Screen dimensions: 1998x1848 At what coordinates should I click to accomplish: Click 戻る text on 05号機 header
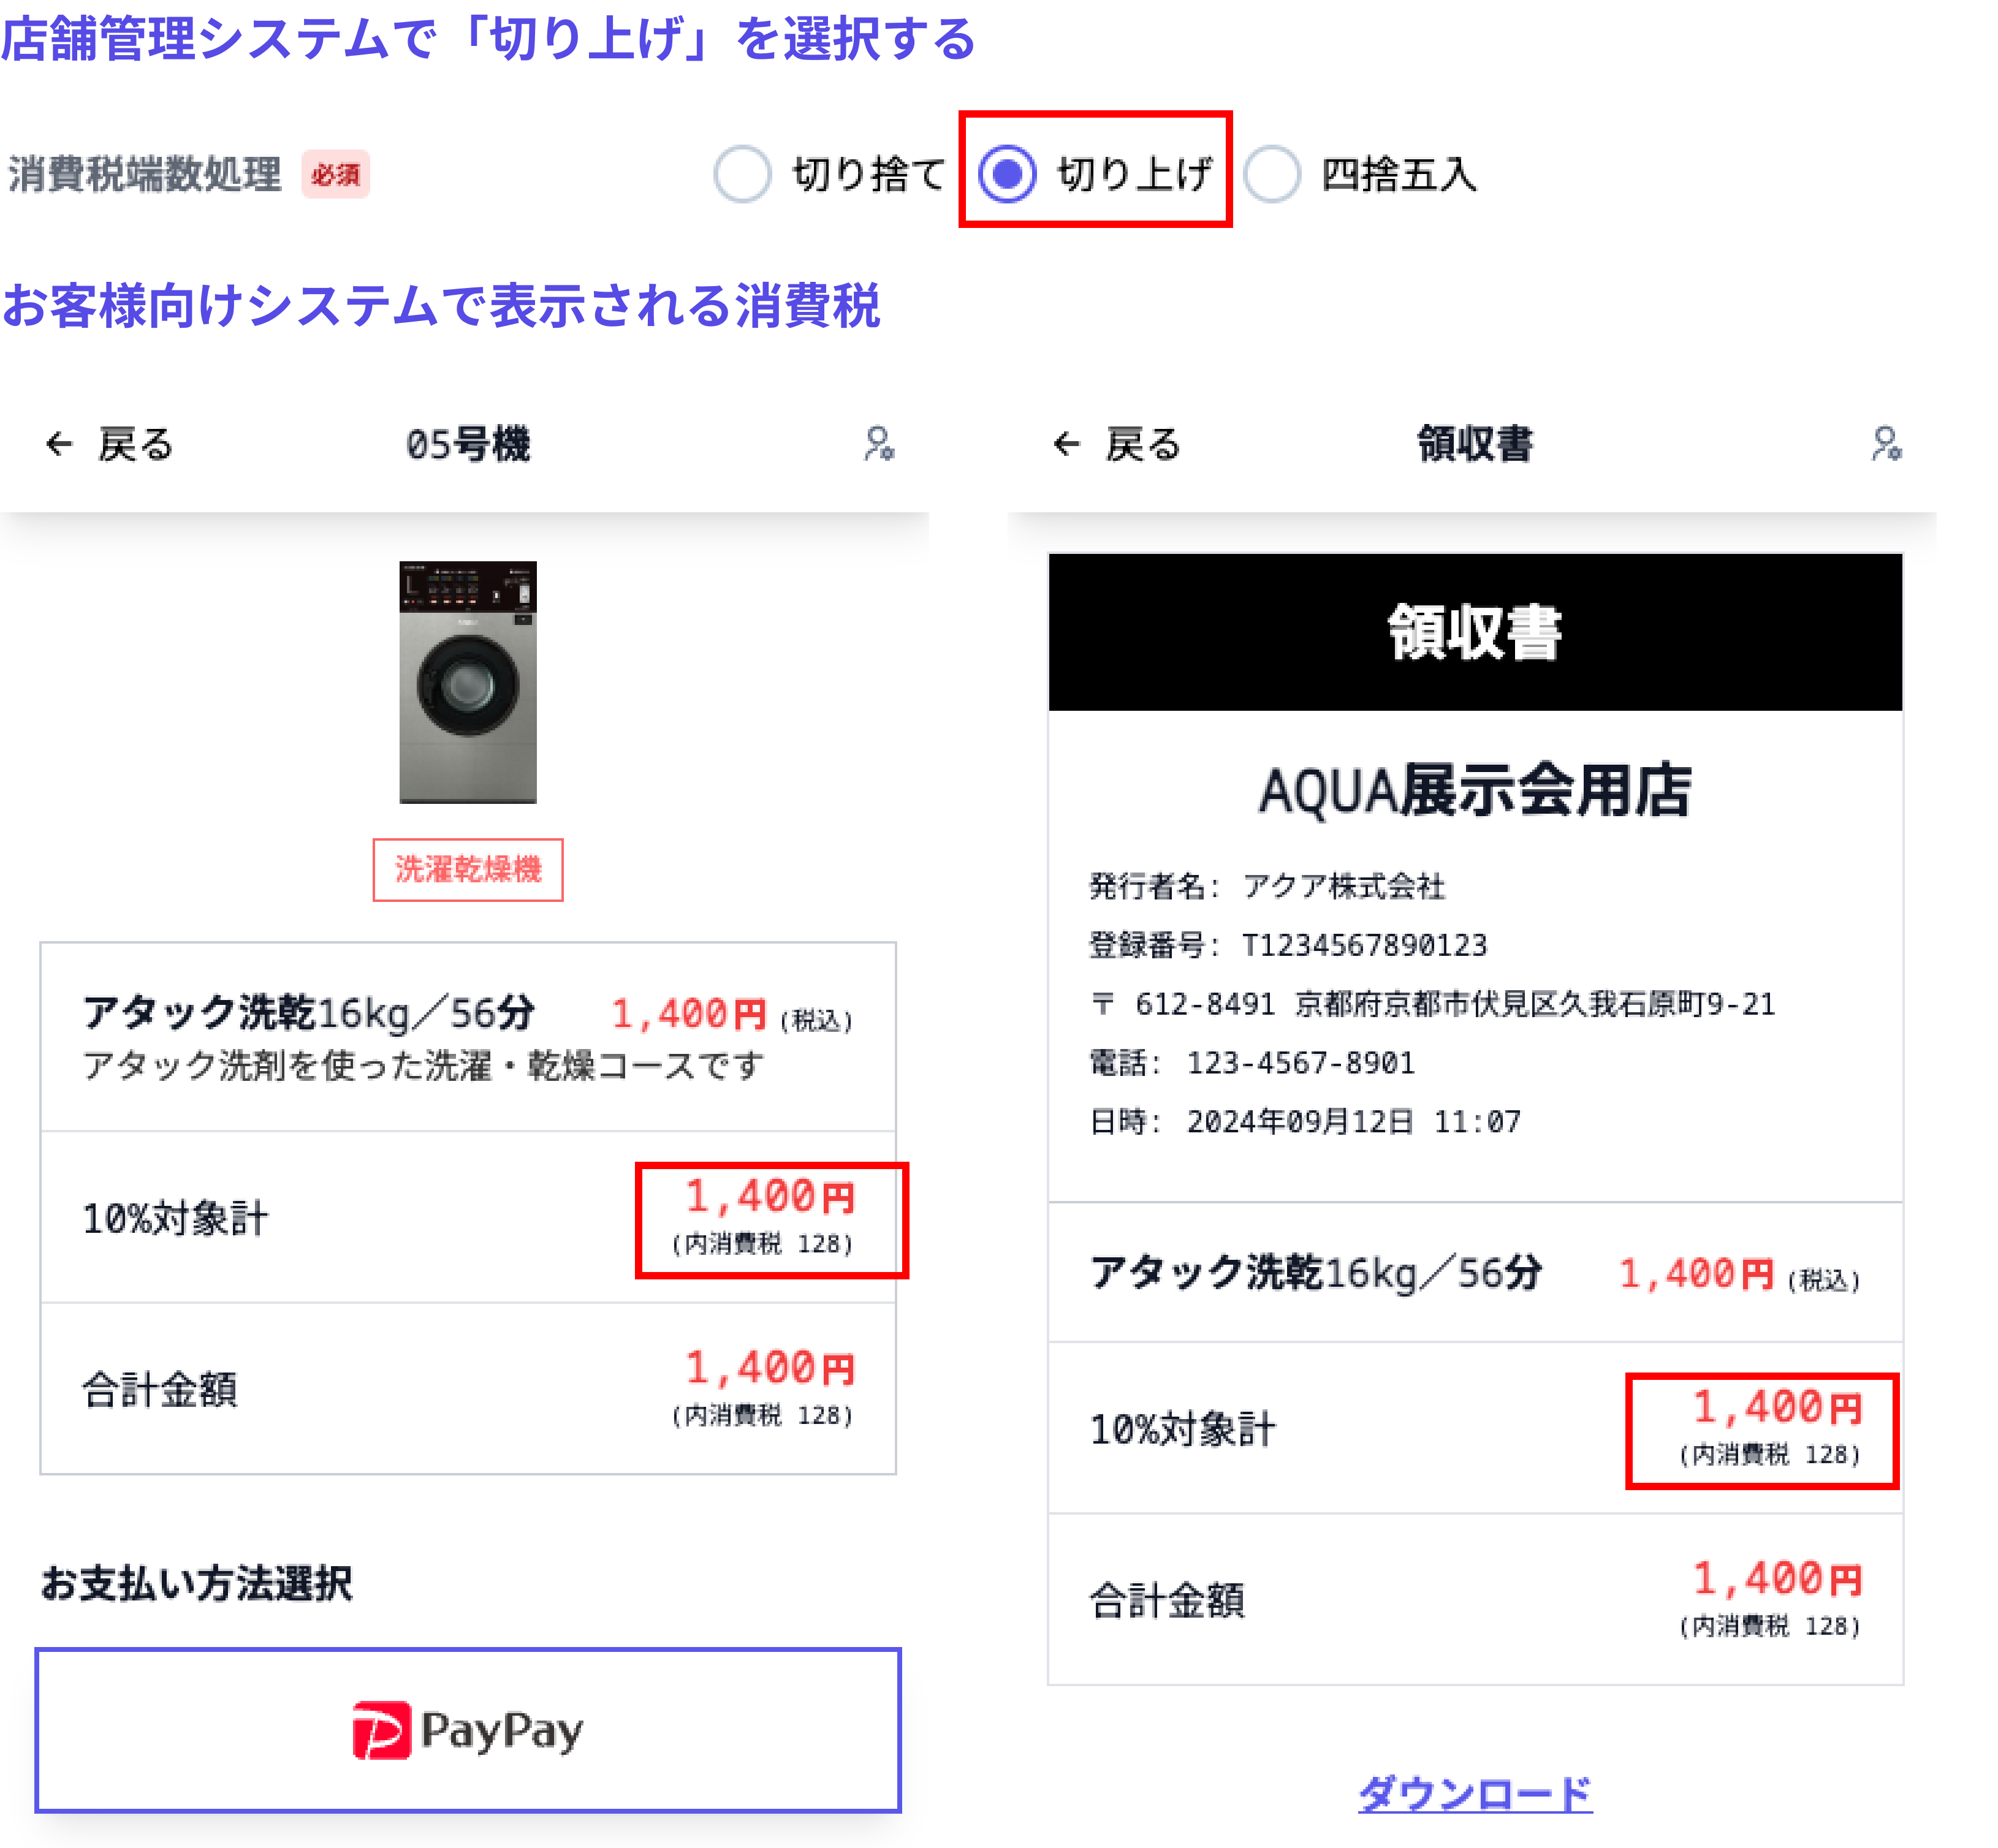click(x=136, y=444)
